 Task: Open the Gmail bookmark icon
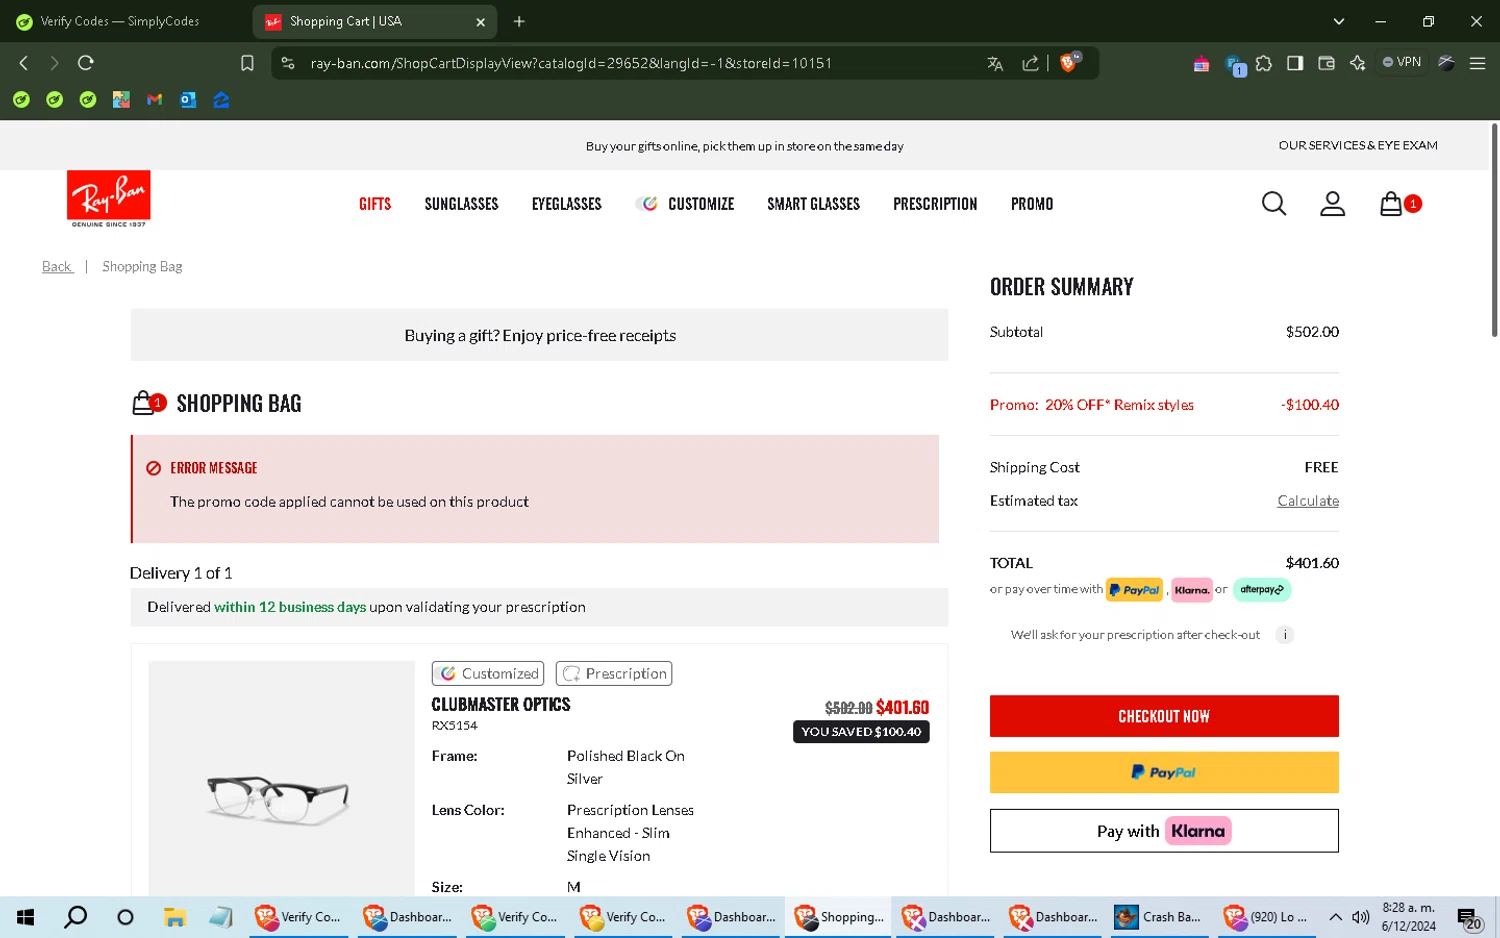coord(154,100)
